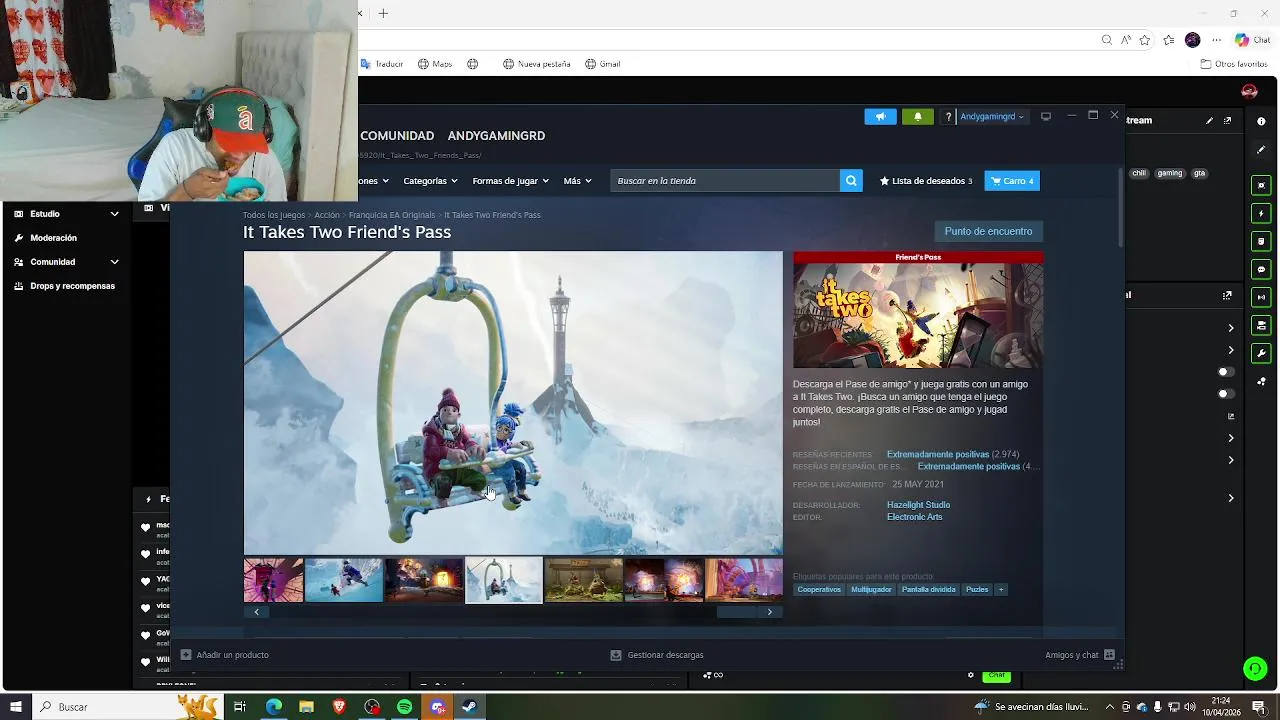Open Gestionar descargas downloads

[x=657, y=655]
